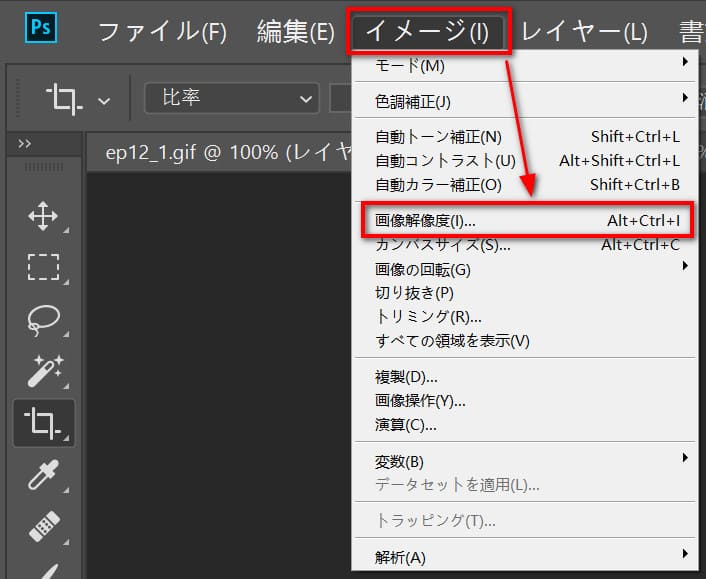Click the Photoshop Ps logo icon
The image size is (706, 579).
[x=41, y=28]
